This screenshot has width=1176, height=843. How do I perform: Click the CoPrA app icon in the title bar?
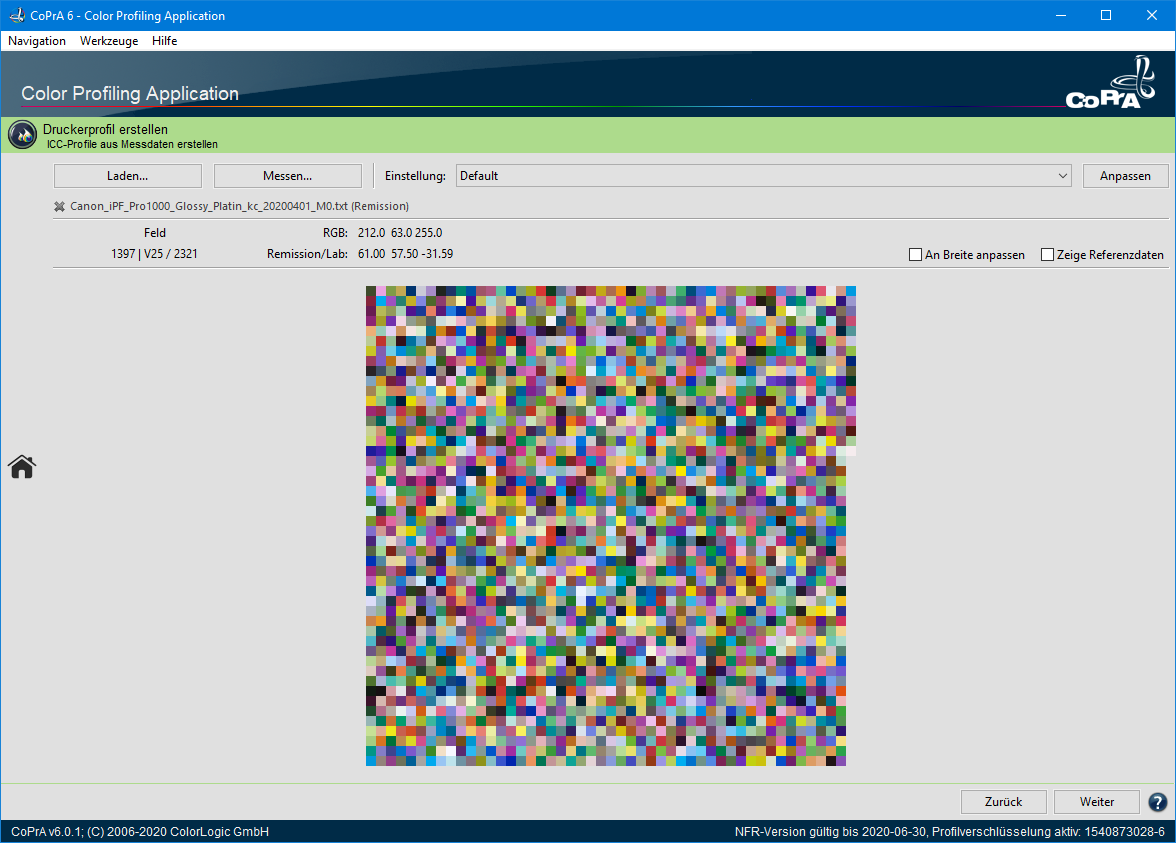pyautogui.click(x=15, y=16)
